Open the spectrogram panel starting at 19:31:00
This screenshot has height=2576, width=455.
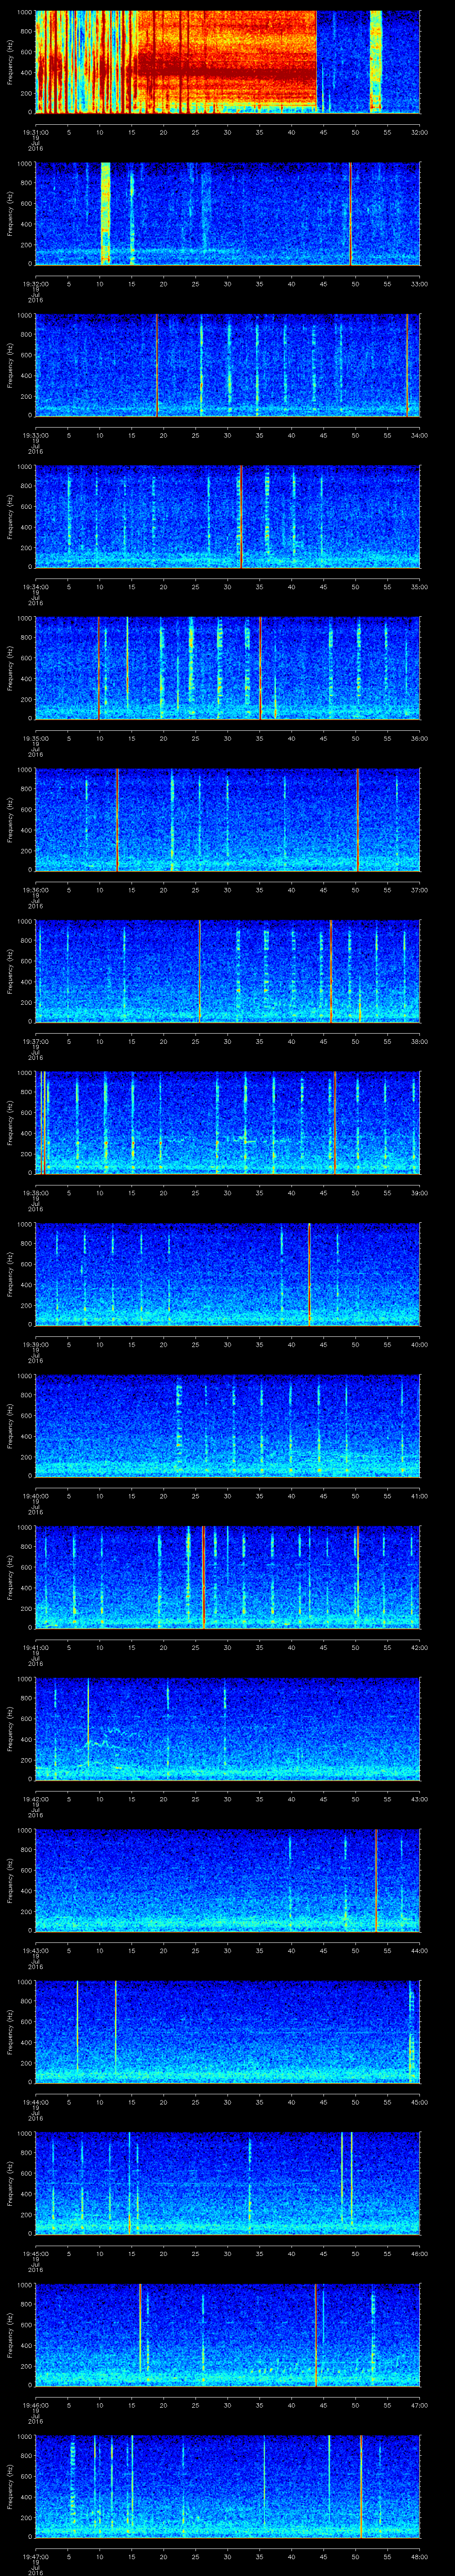227,62
